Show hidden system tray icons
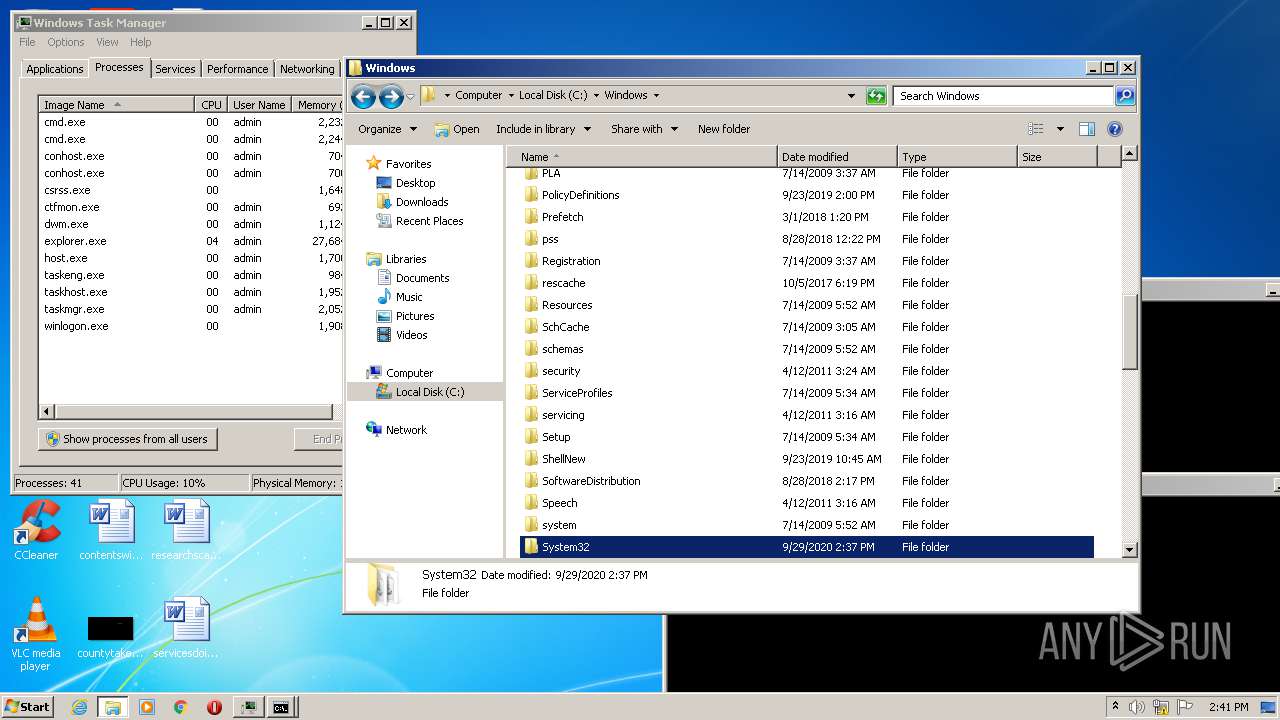Viewport: 1280px width, 720px height. coord(1115,707)
